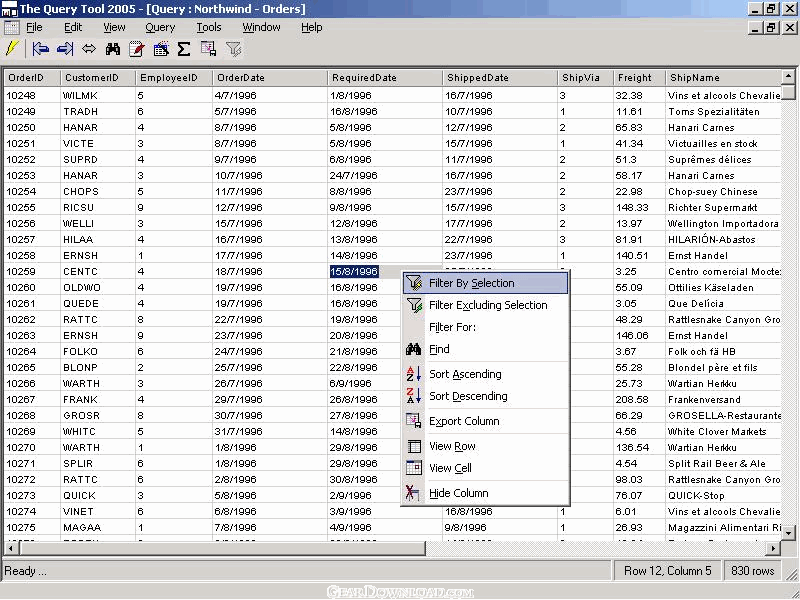Choose Export Column in context menu

pyautogui.click(x=485, y=421)
